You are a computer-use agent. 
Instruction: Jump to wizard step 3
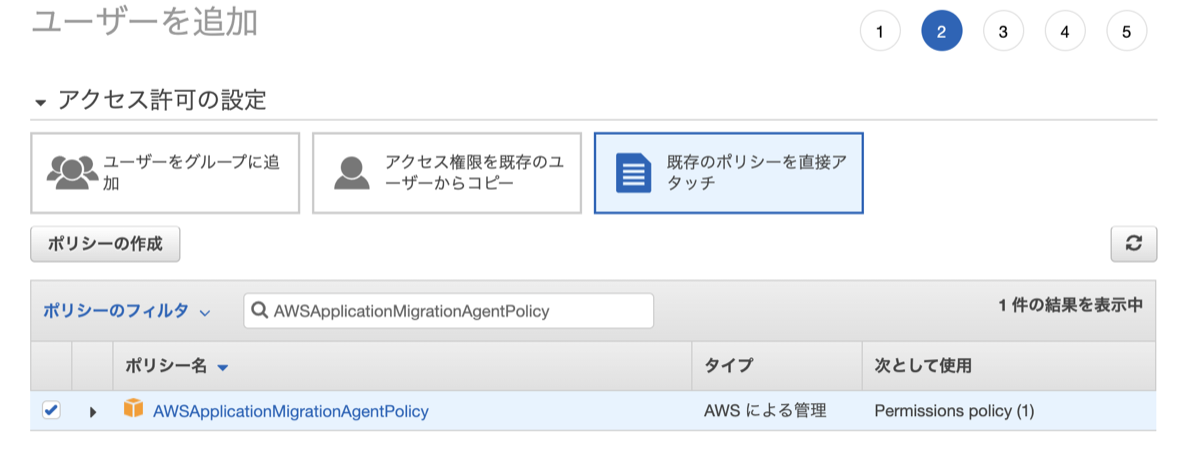[x=1003, y=32]
